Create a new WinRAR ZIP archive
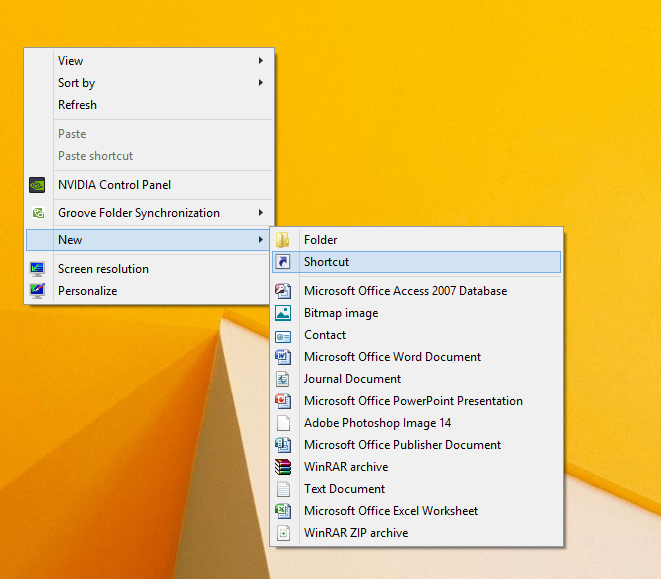The width and height of the screenshot is (661, 579). (x=416, y=533)
